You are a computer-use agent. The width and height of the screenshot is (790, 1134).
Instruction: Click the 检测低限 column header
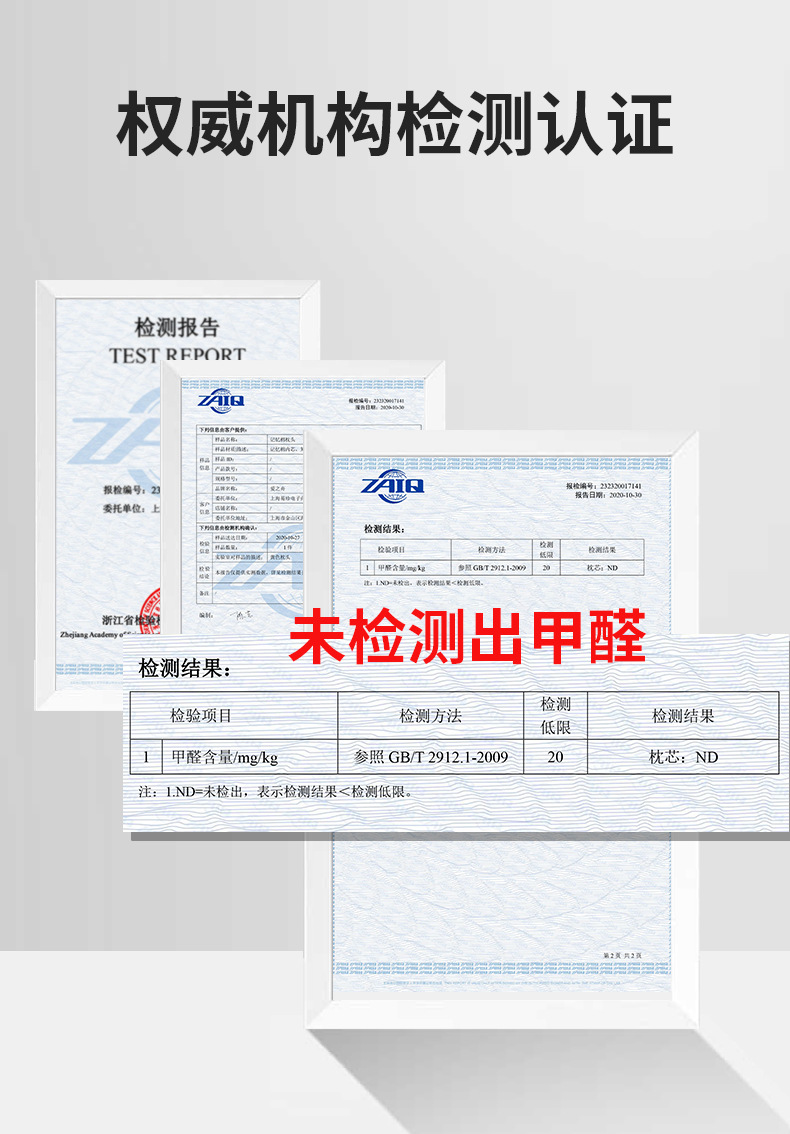point(555,715)
